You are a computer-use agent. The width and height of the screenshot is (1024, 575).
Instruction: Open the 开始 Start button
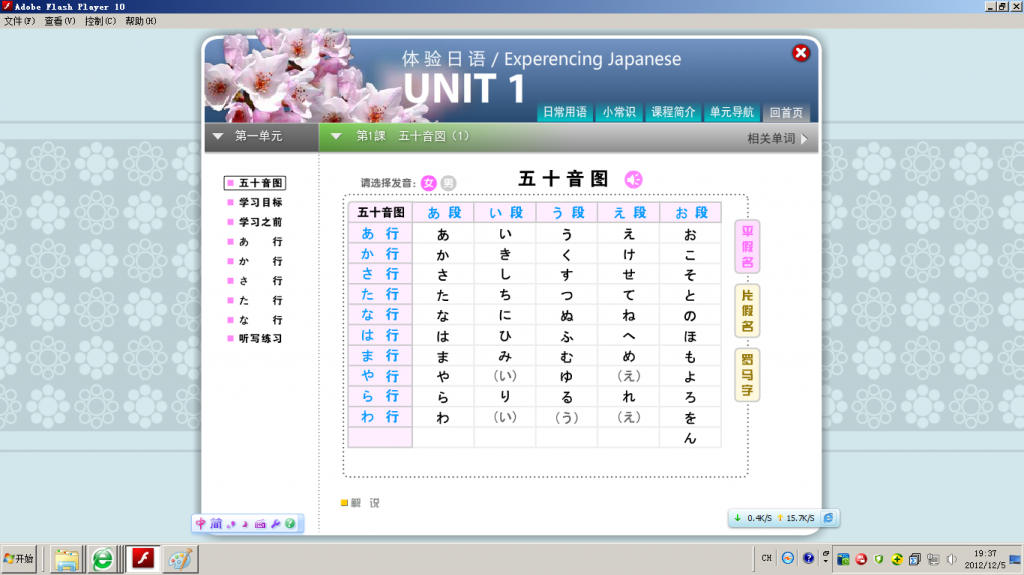(x=18, y=559)
